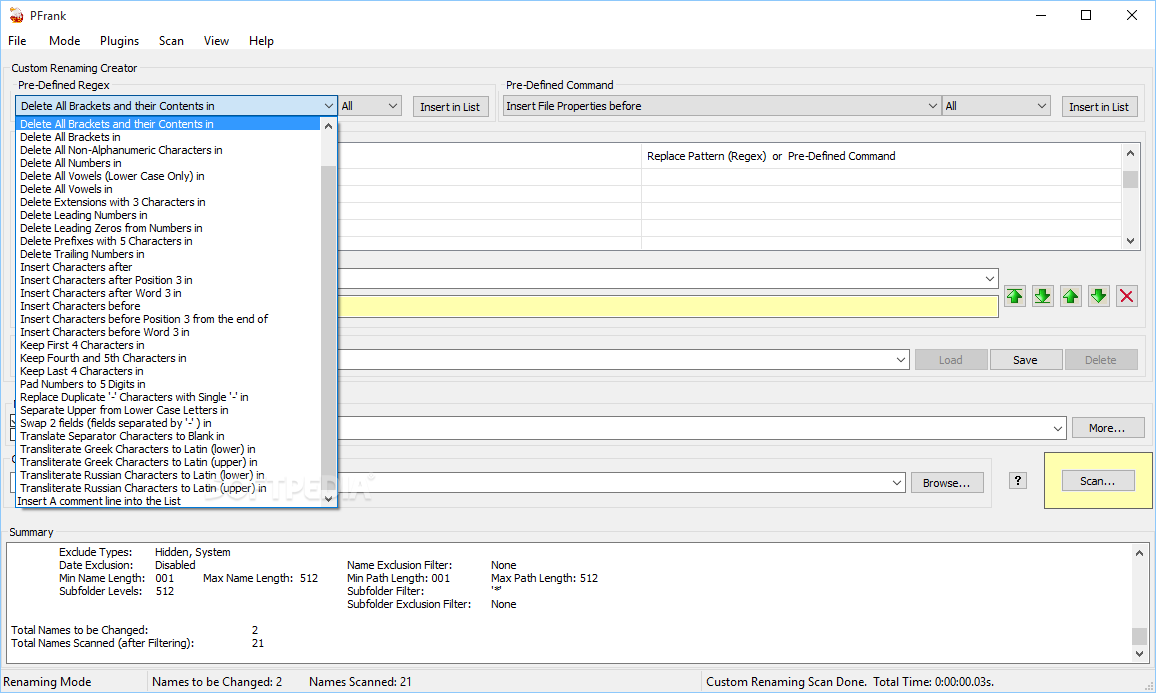Choose 'Separate Upper from Lower Case Letters in'
Viewport: 1156px width, 693px height.
tap(168, 410)
